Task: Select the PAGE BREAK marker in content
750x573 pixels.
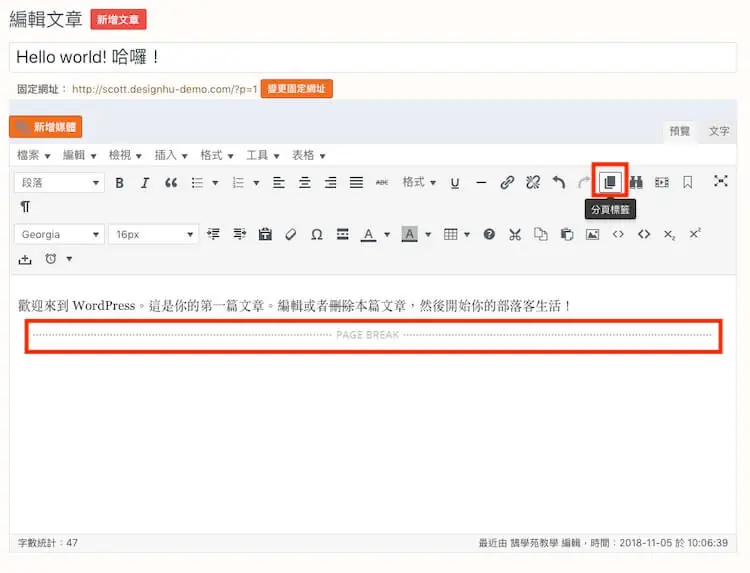Action: click(373, 335)
